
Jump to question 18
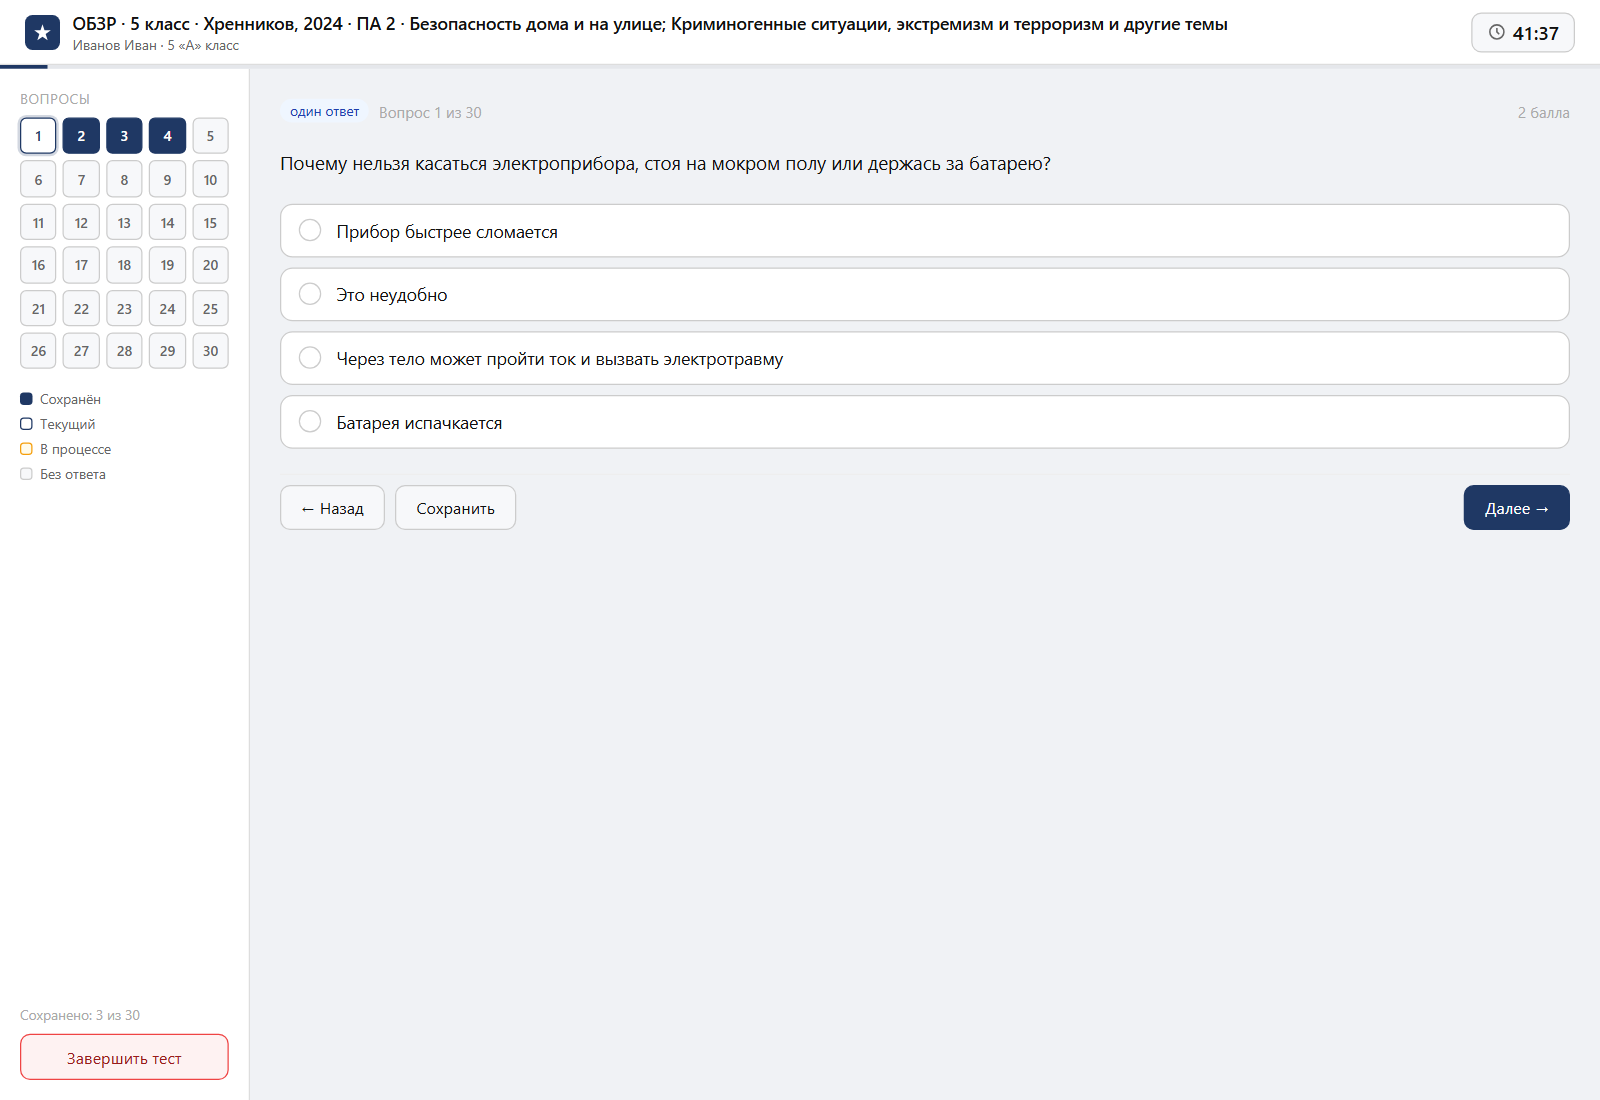124,265
